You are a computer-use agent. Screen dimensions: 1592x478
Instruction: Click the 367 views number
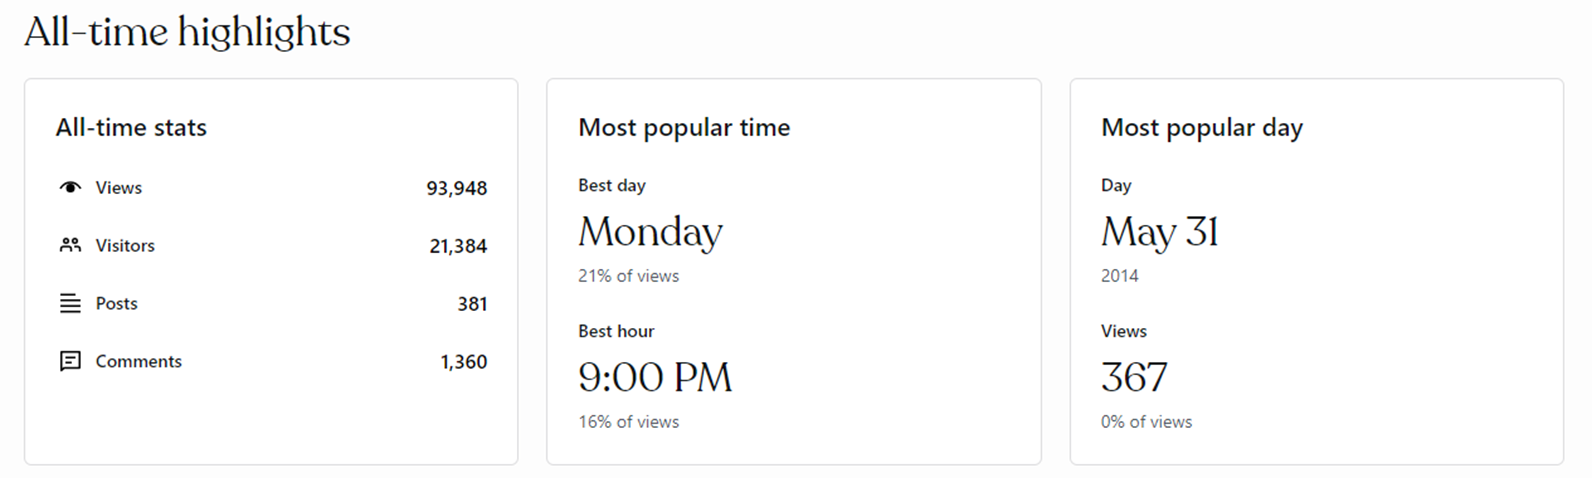click(1134, 377)
